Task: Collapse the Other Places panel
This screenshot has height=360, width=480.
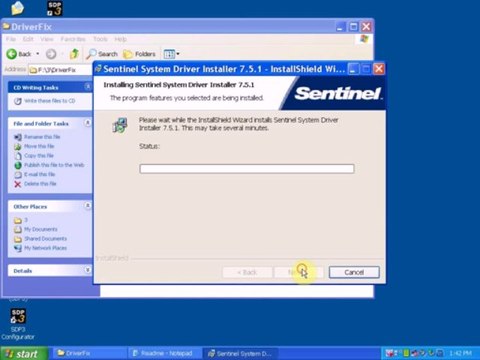Action: point(87,206)
